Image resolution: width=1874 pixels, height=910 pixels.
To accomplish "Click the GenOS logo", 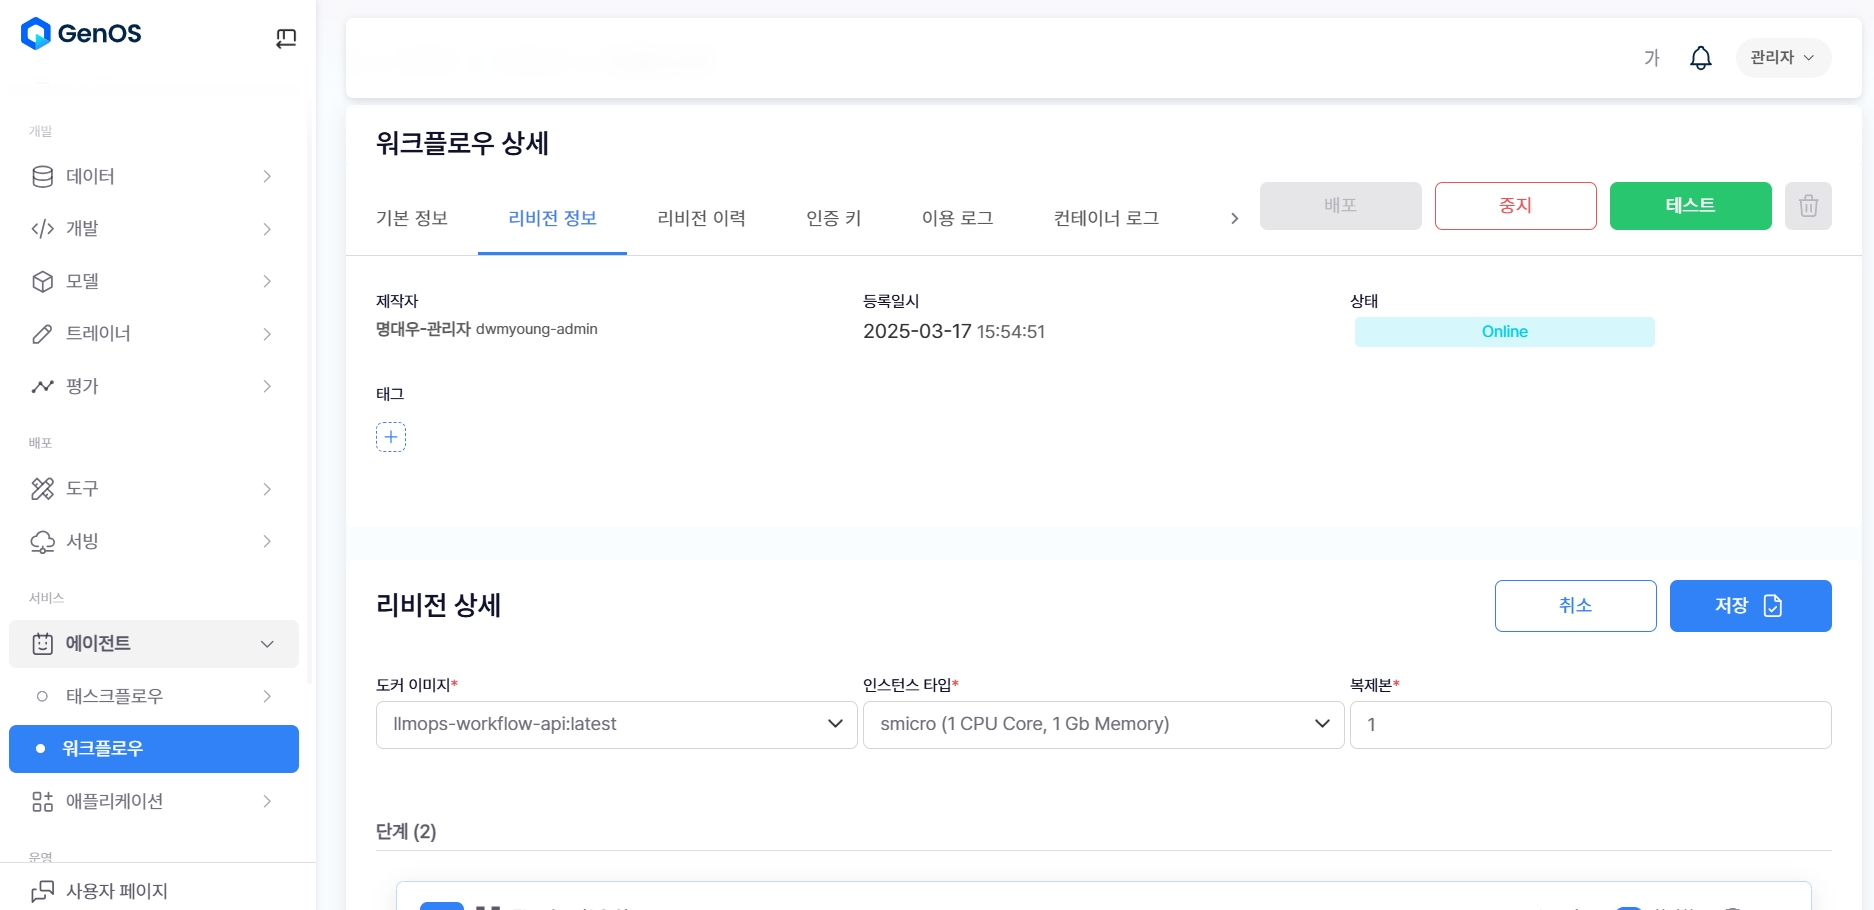I will click(x=82, y=34).
